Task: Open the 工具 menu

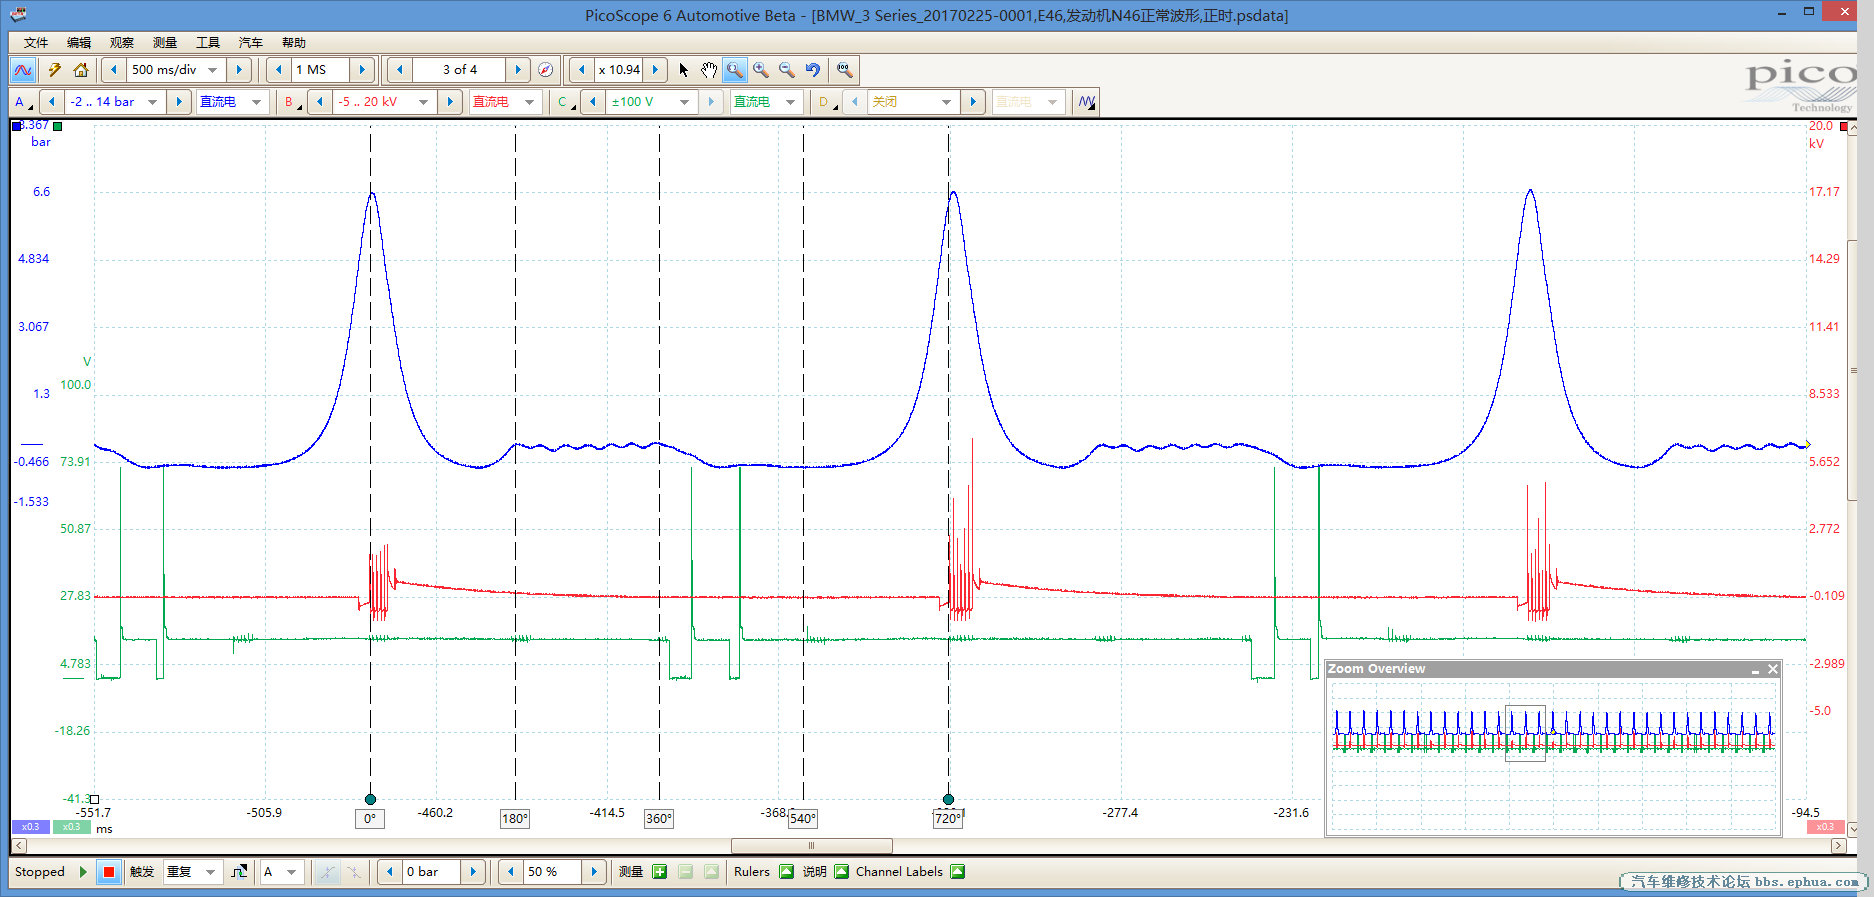Action: pos(208,42)
